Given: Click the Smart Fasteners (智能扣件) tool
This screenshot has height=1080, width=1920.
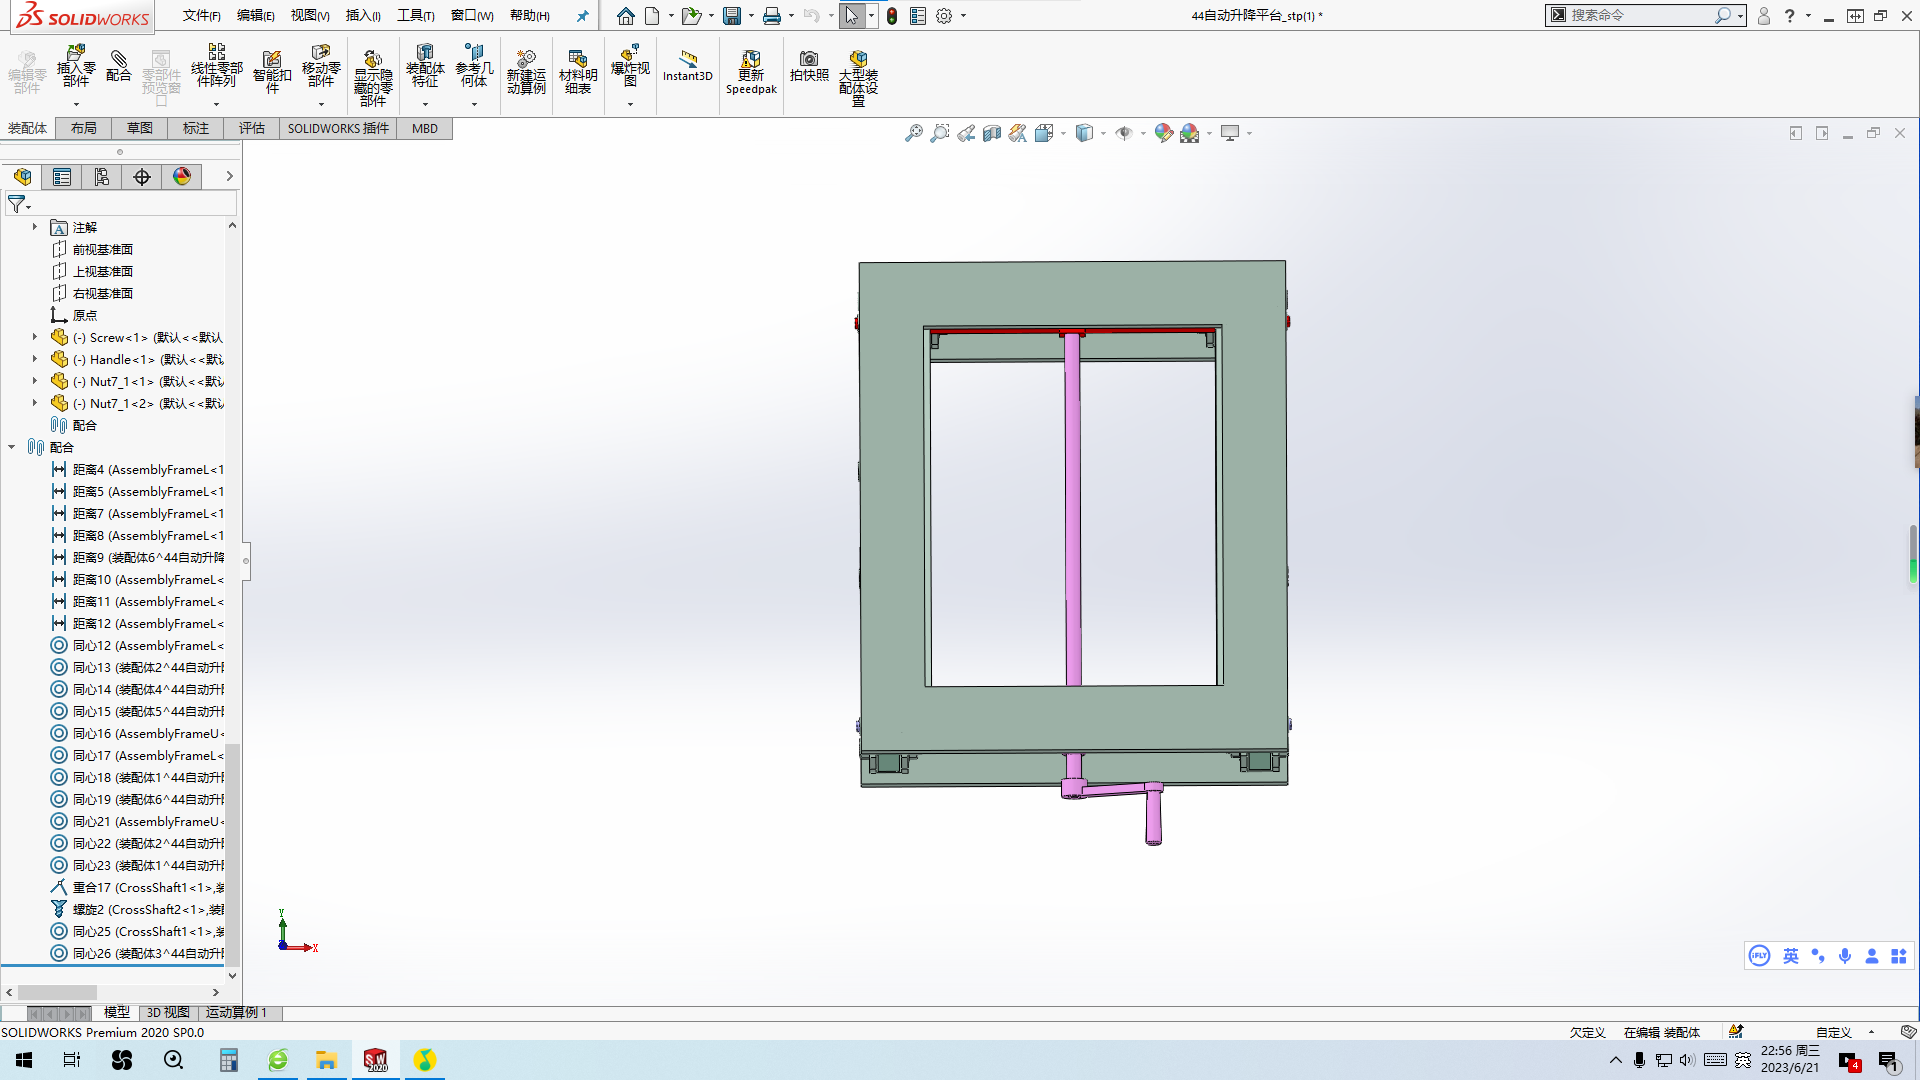Looking at the screenshot, I should point(272,70).
